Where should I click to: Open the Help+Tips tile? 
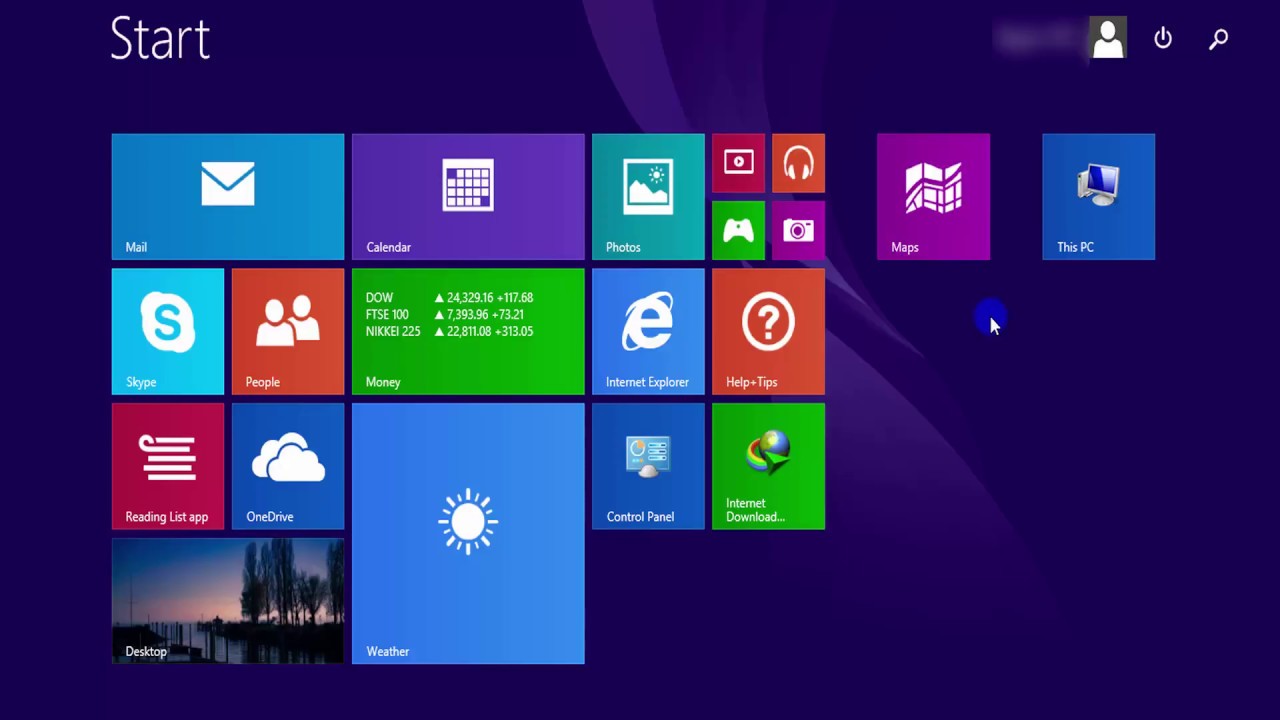[768, 332]
